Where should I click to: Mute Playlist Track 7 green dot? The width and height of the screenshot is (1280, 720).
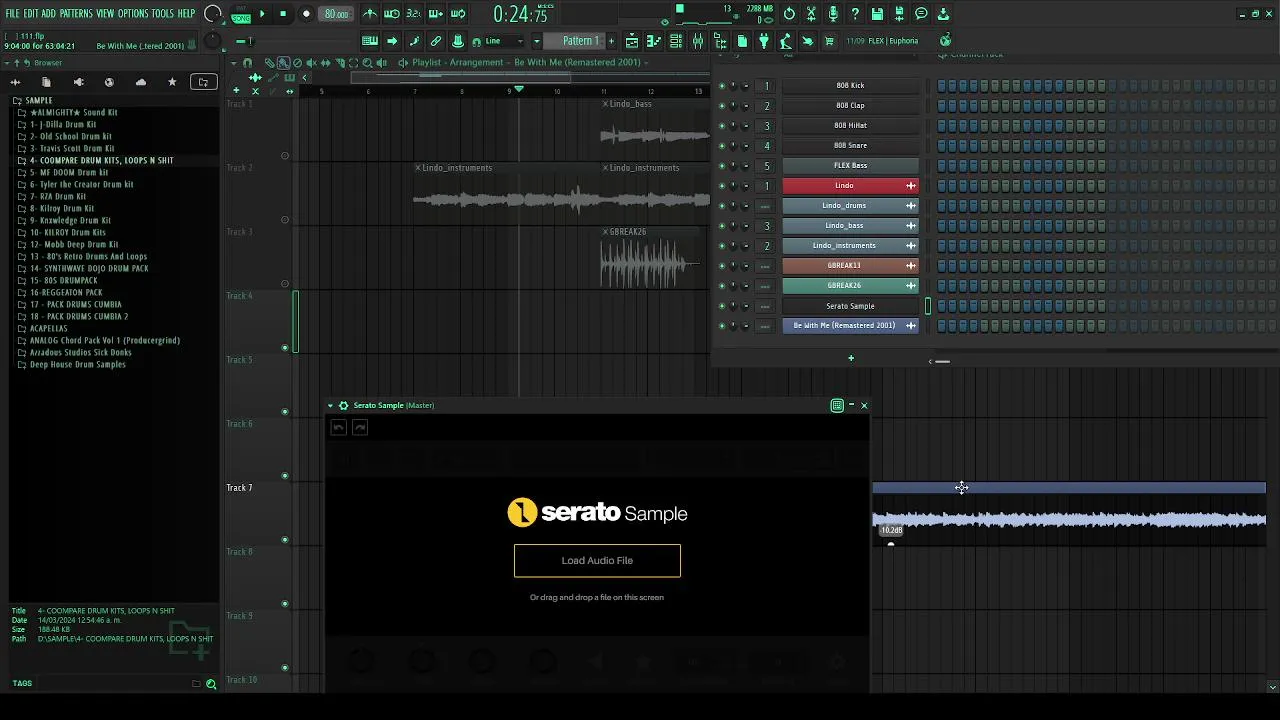[x=285, y=540]
